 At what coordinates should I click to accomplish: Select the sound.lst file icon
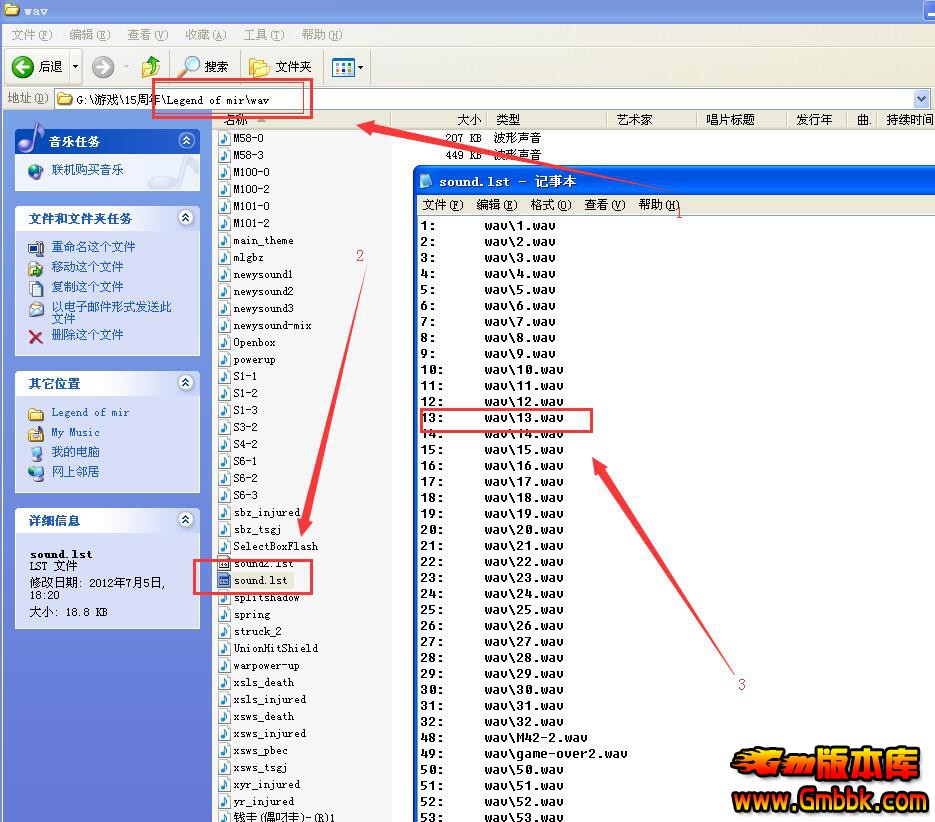225,580
